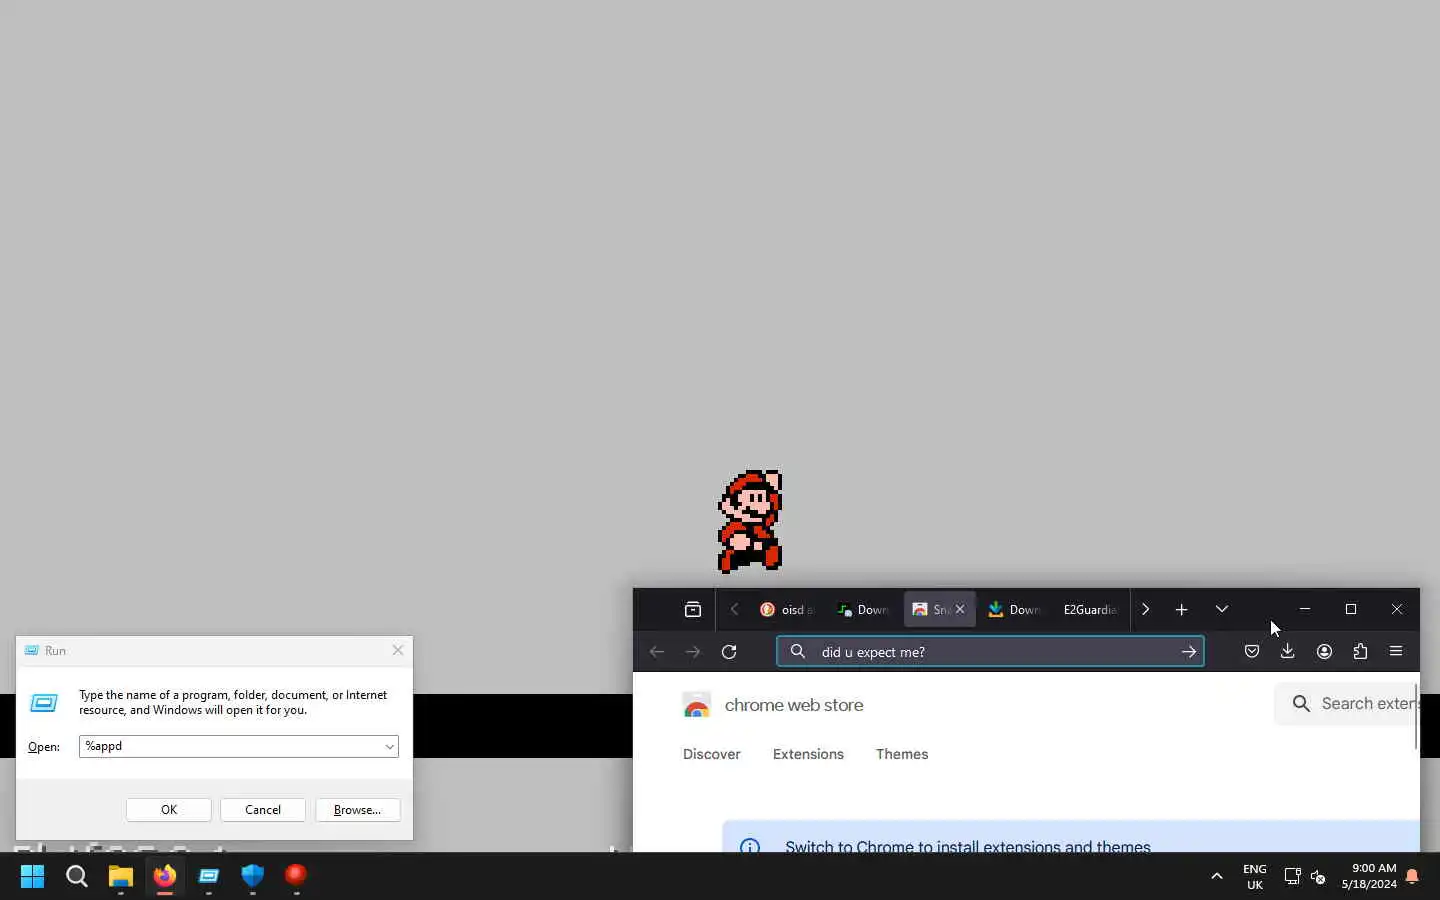
Task: Open the Extensions section
Action: tap(808, 754)
